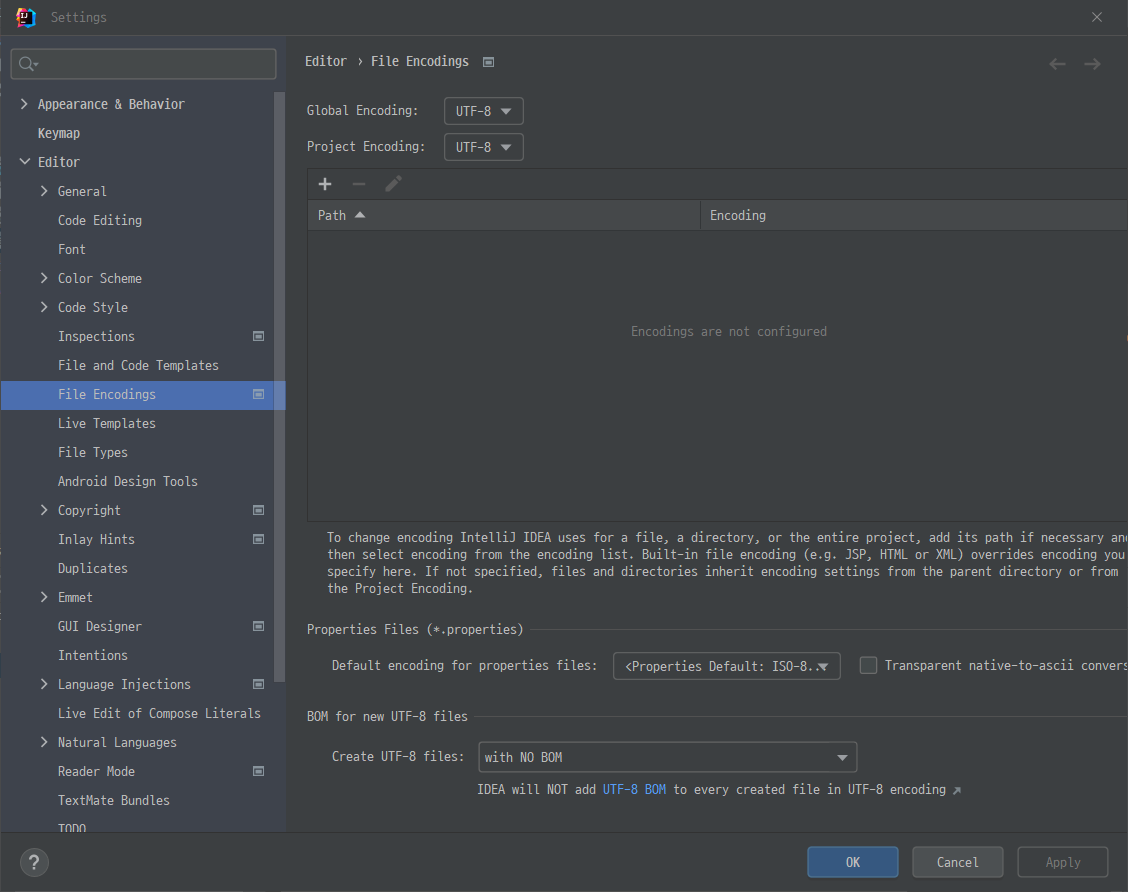Click the project icon in Inlay Hints row

258,539
